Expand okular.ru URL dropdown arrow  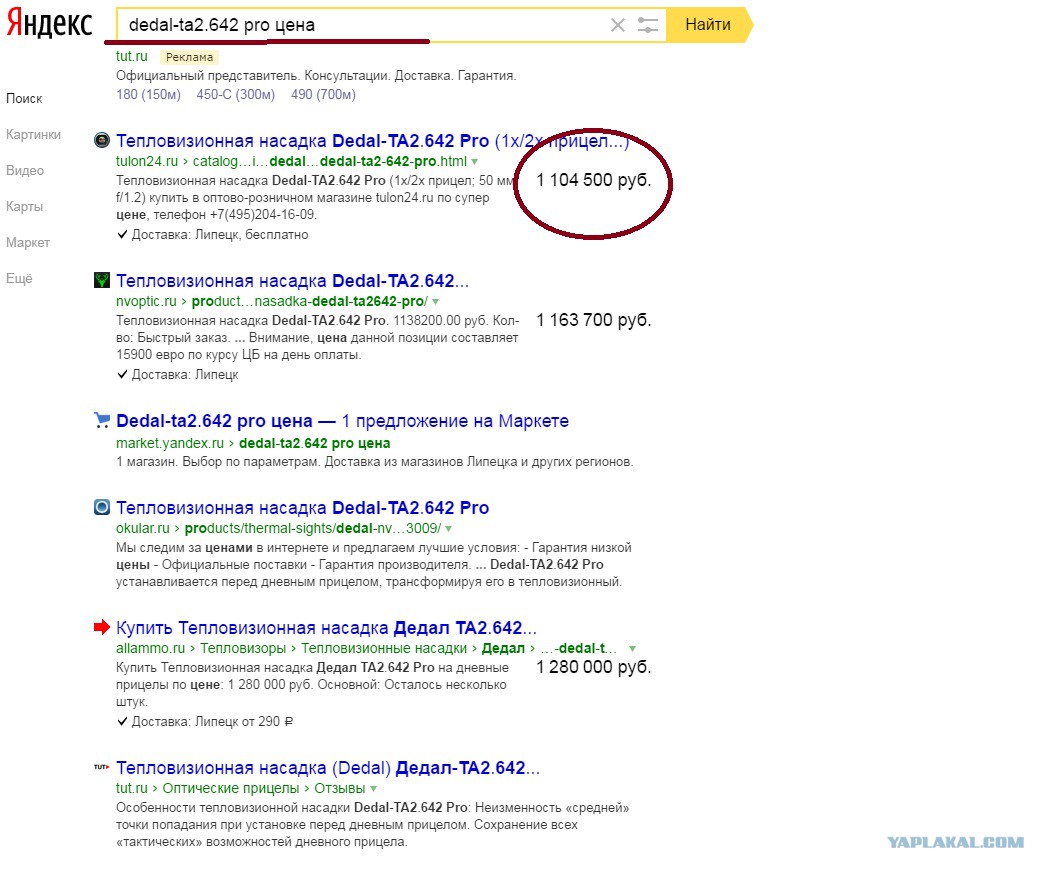click(449, 528)
